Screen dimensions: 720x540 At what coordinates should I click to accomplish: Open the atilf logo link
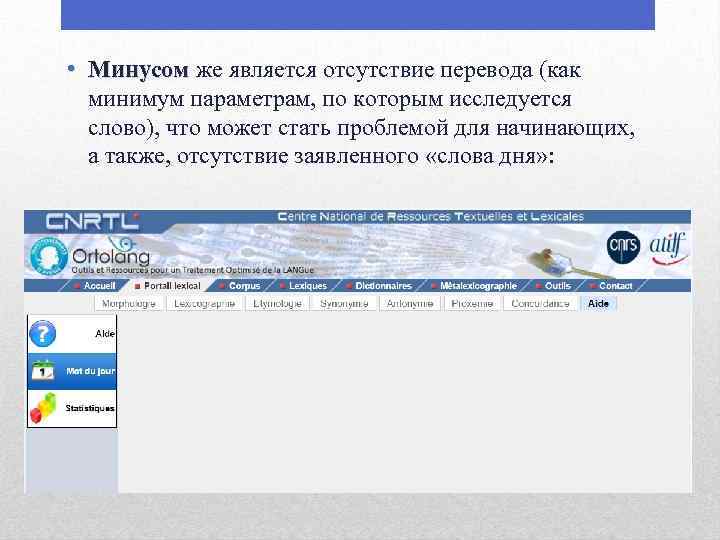(668, 248)
